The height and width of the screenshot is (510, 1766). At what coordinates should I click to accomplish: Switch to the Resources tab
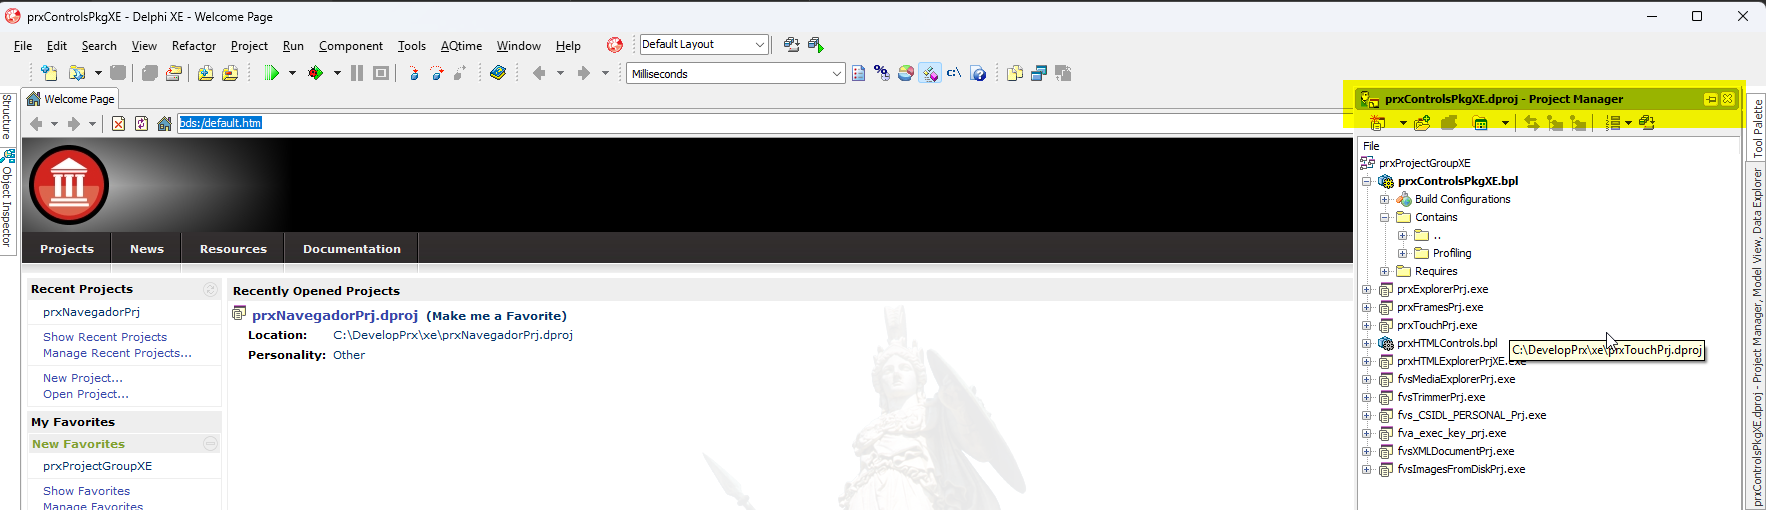(x=233, y=249)
